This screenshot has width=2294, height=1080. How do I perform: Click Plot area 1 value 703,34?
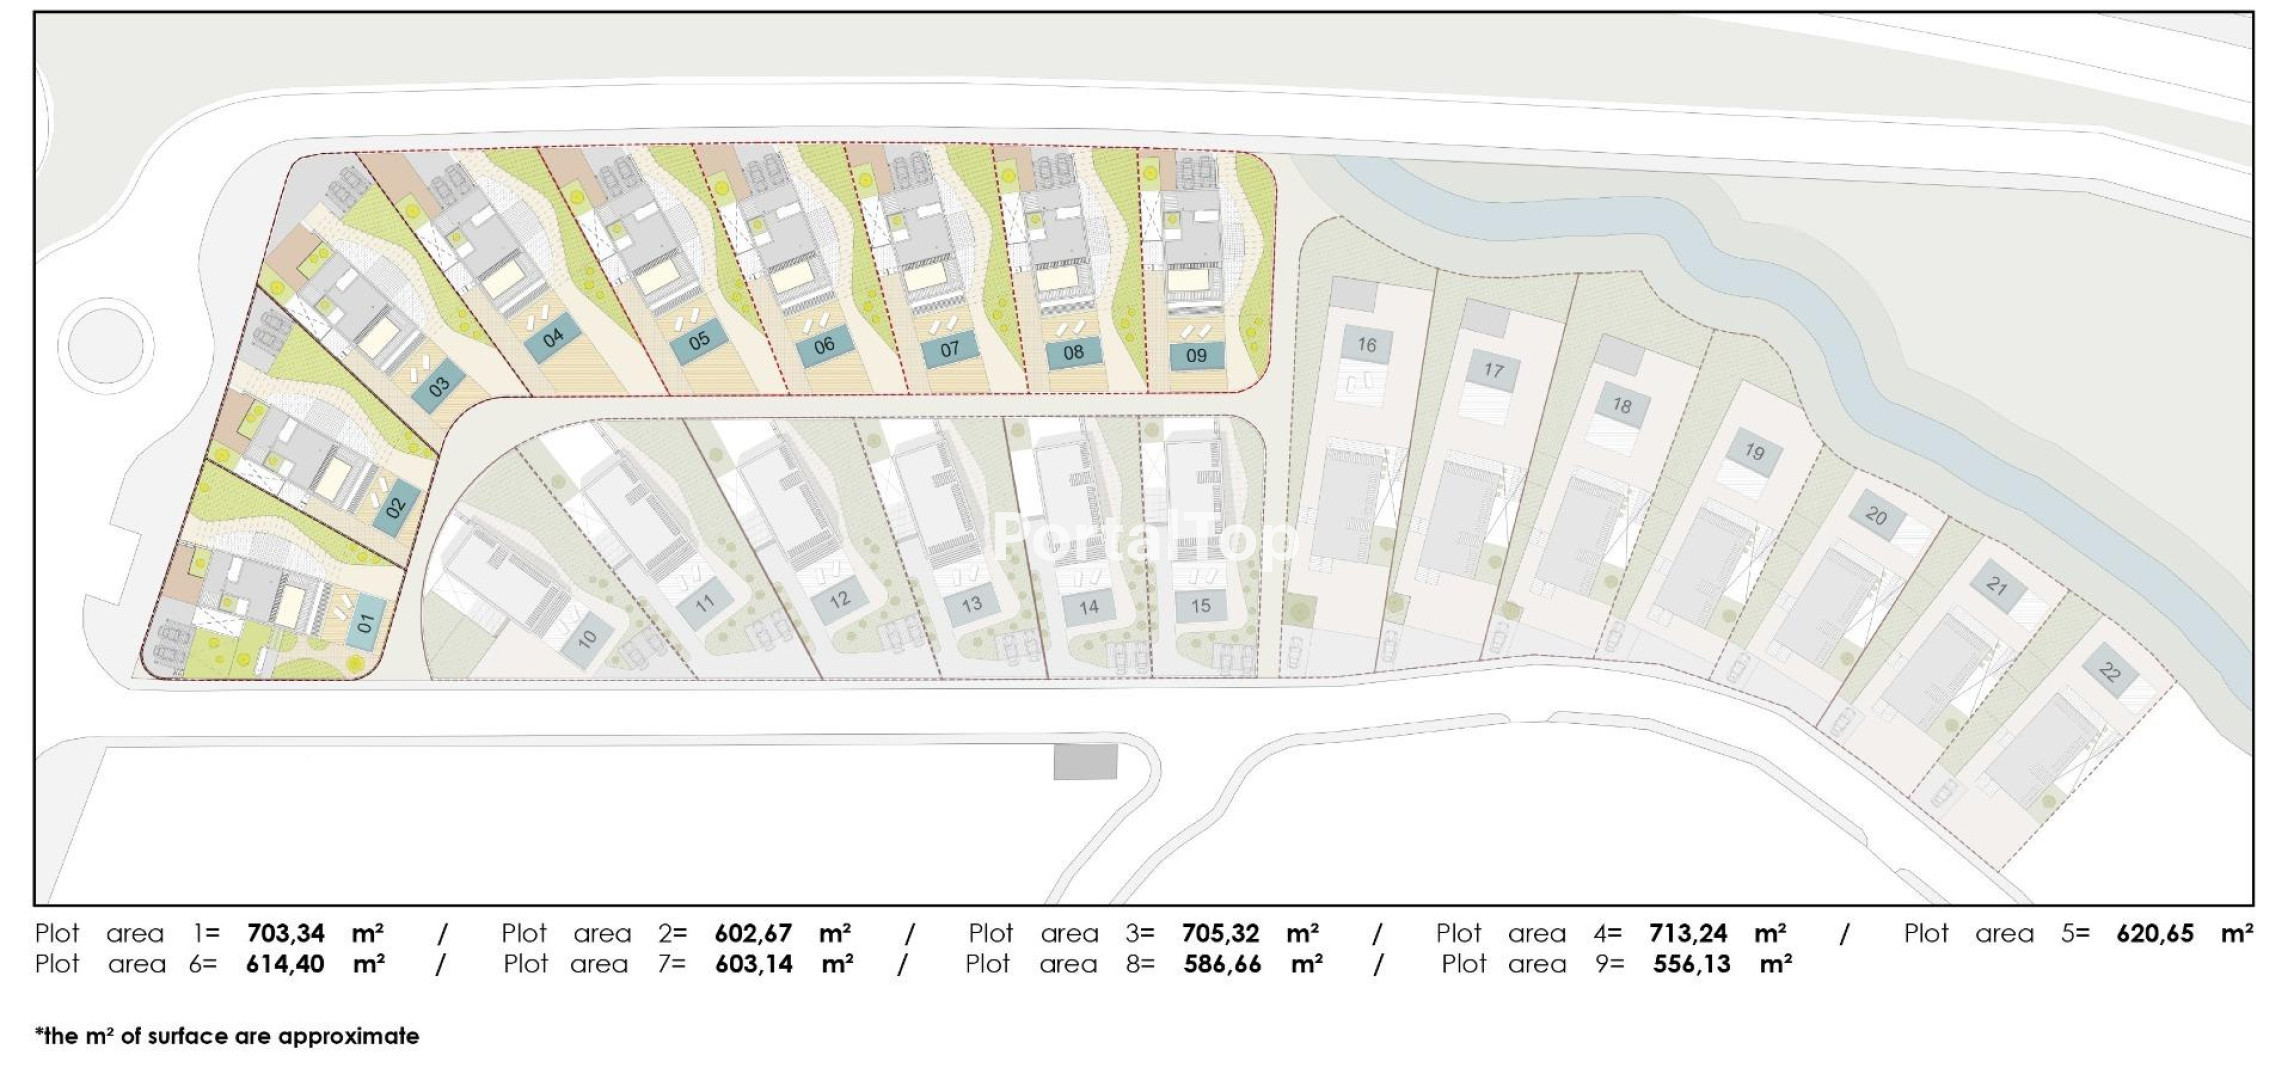tap(286, 934)
